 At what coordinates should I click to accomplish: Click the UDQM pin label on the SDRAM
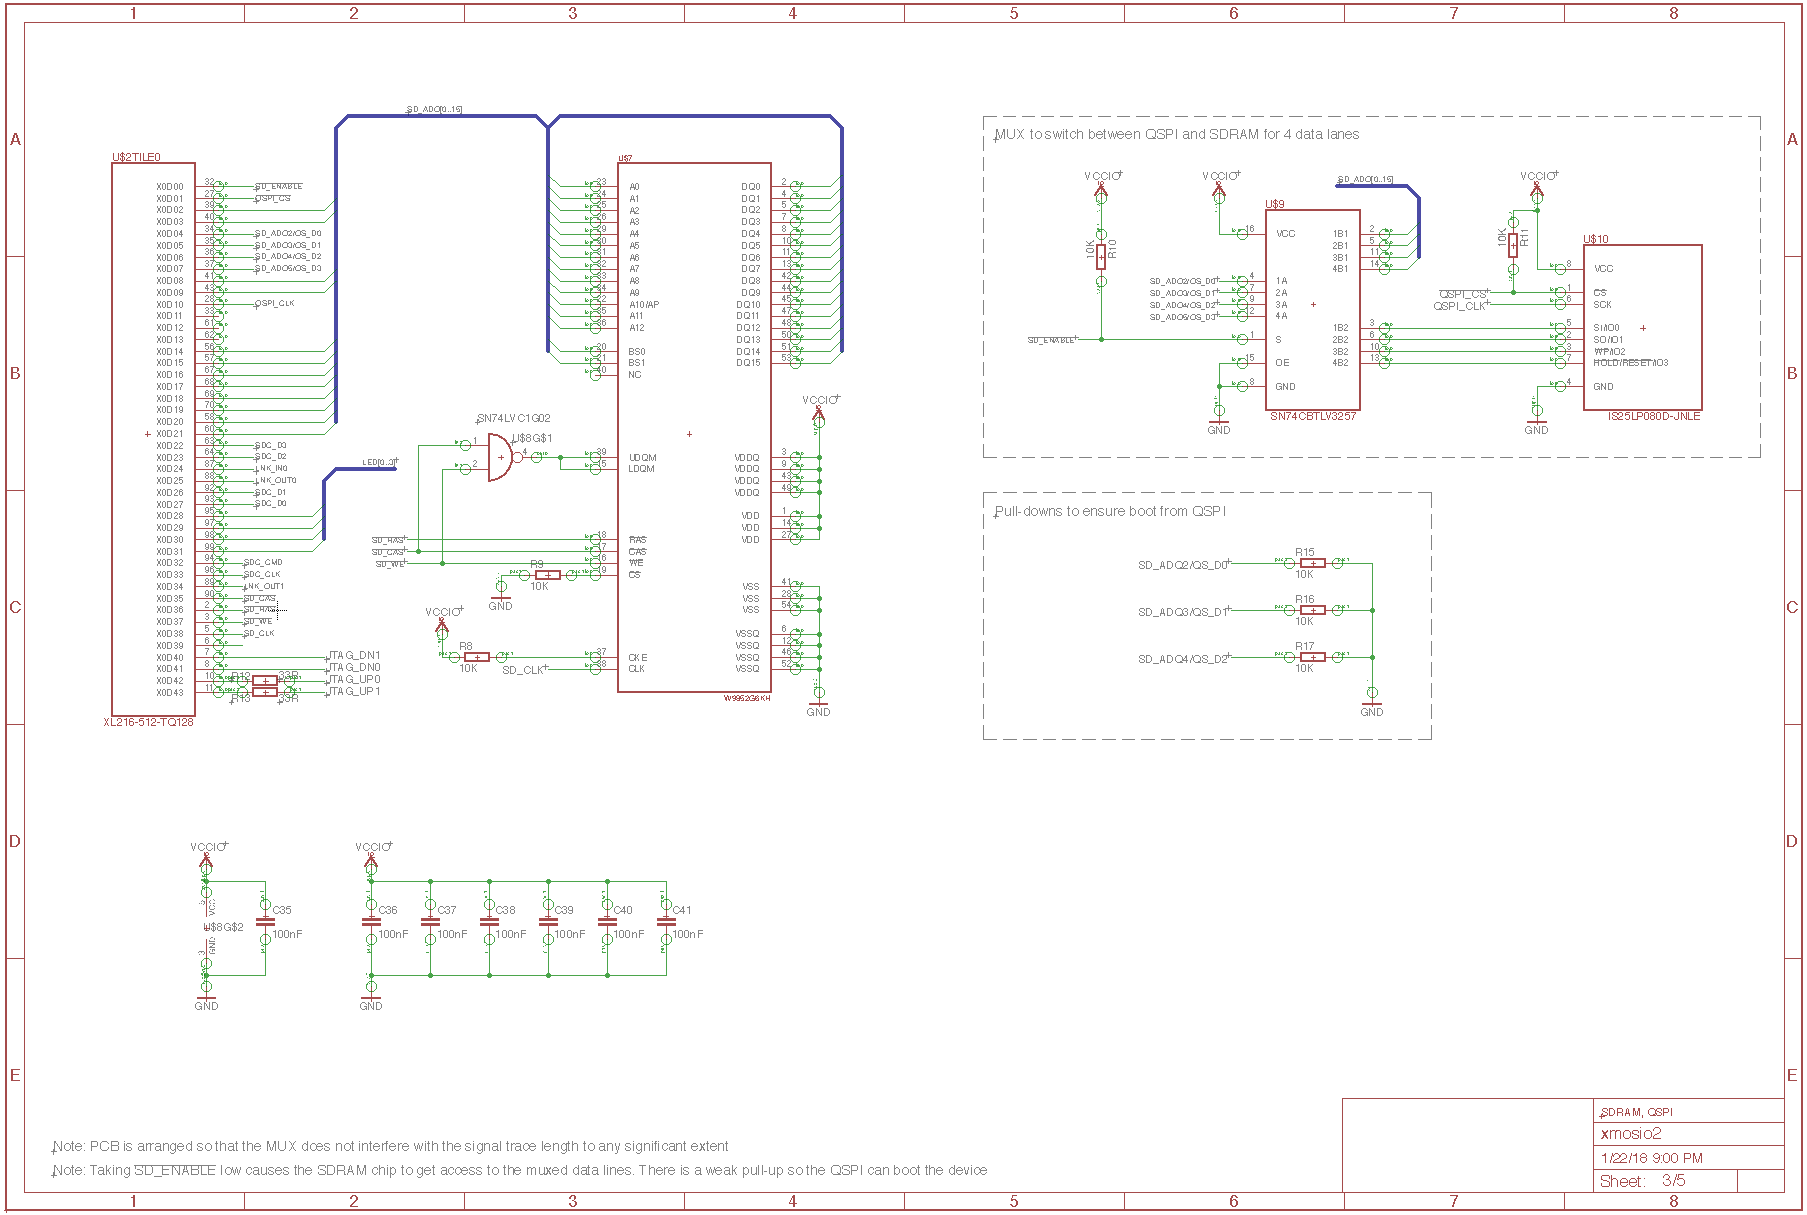(642, 457)
